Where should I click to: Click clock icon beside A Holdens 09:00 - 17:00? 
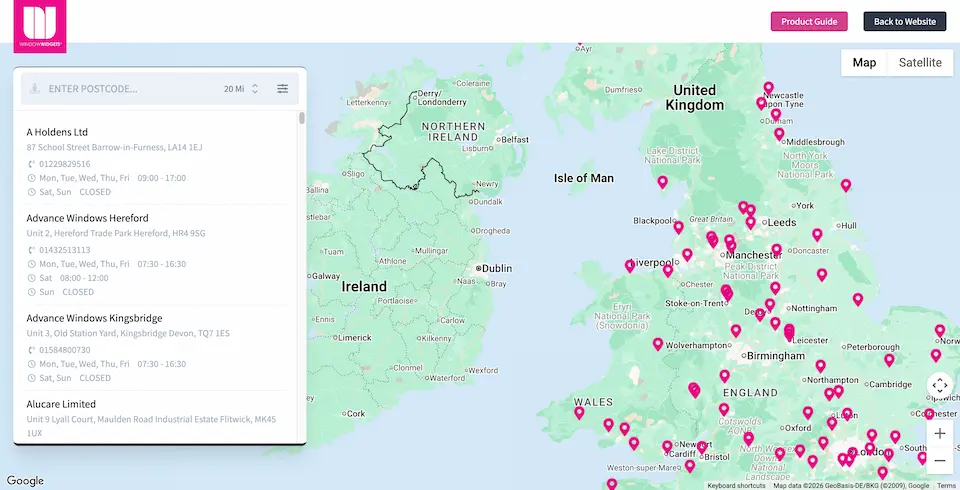click(x=31, y=178)
